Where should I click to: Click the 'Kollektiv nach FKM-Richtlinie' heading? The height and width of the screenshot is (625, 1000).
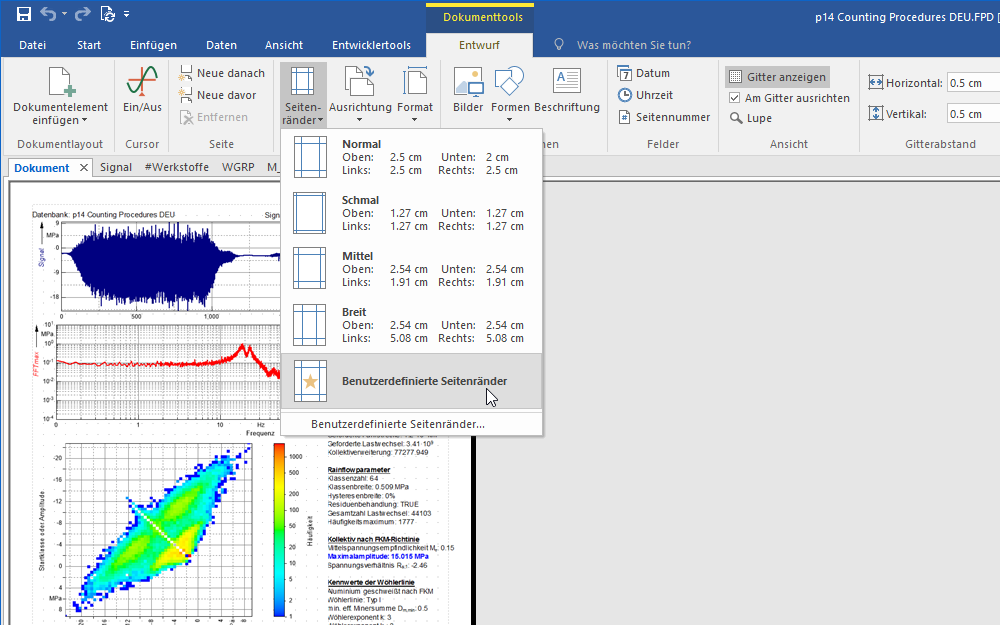[x=374, y=539]
